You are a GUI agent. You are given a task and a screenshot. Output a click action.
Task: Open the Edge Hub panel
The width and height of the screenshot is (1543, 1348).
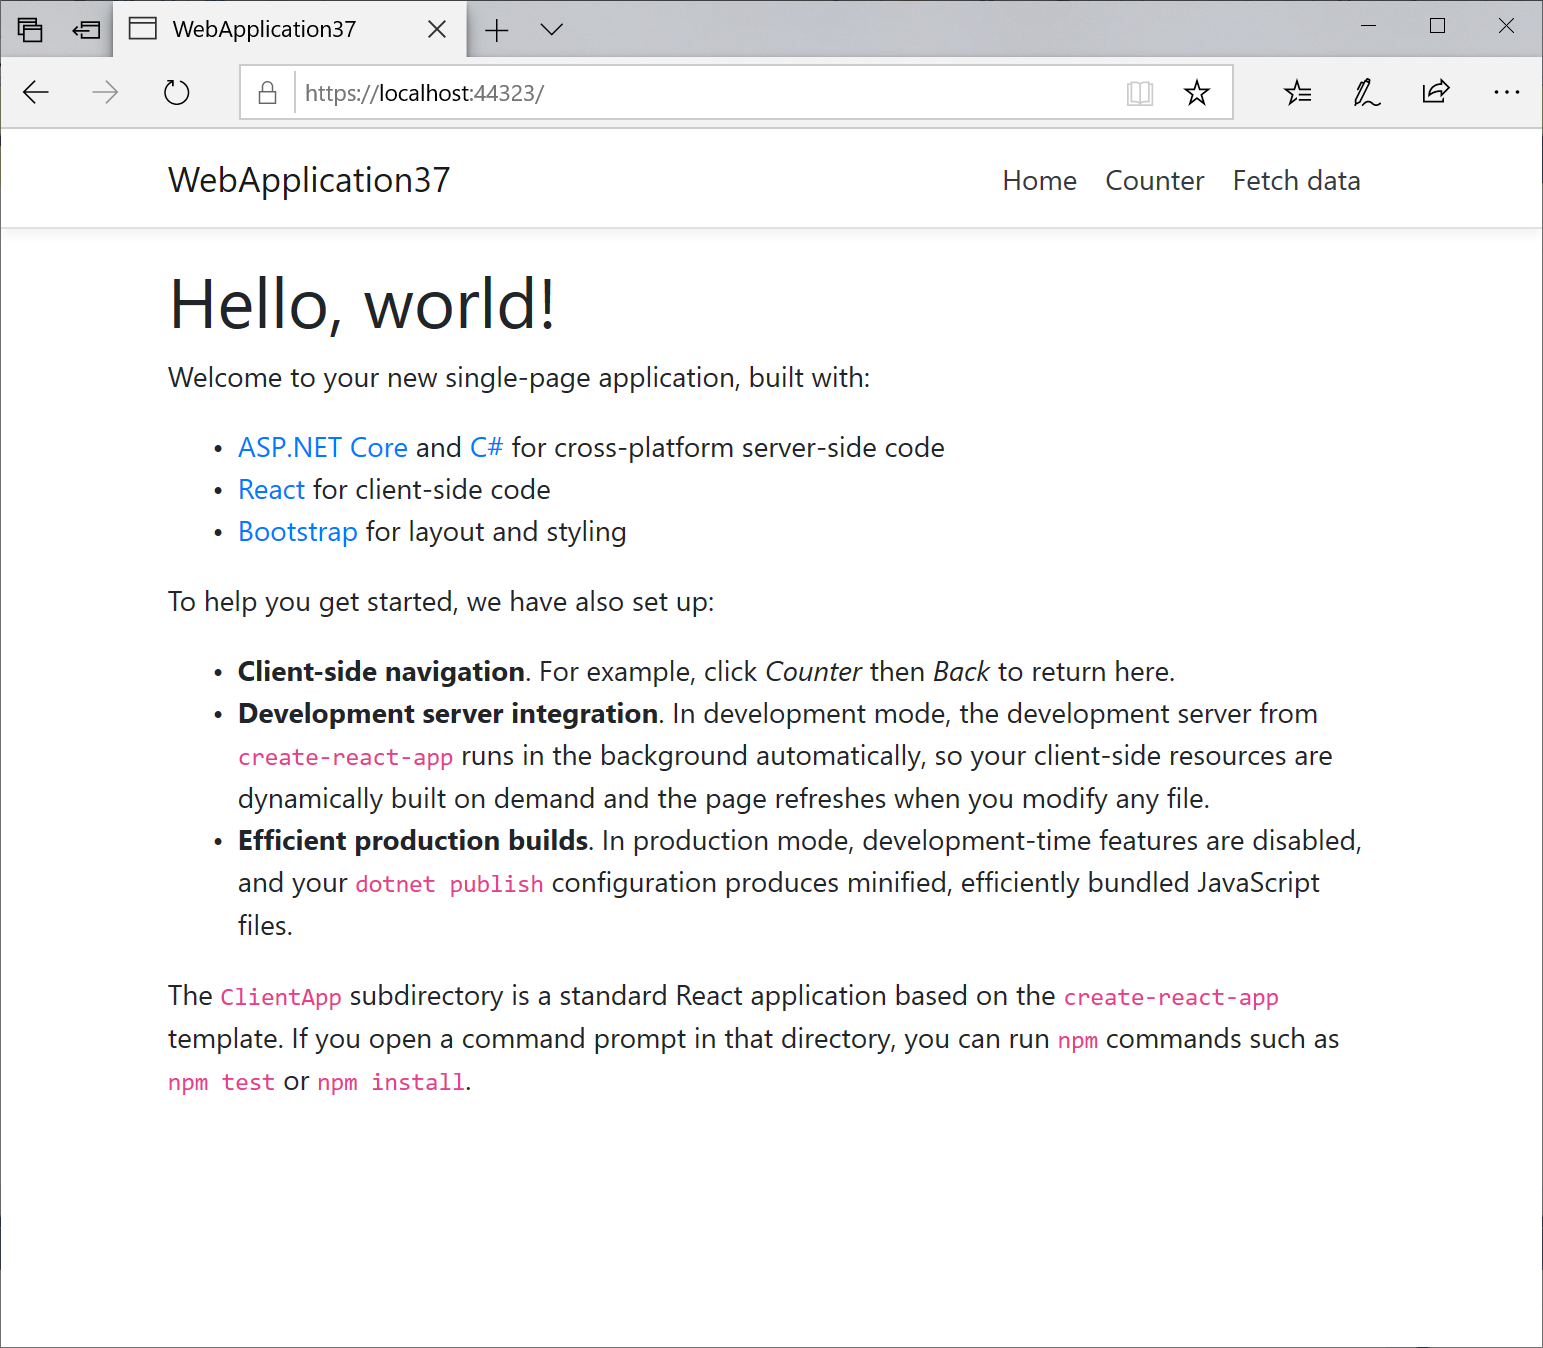coord(1297,92)
